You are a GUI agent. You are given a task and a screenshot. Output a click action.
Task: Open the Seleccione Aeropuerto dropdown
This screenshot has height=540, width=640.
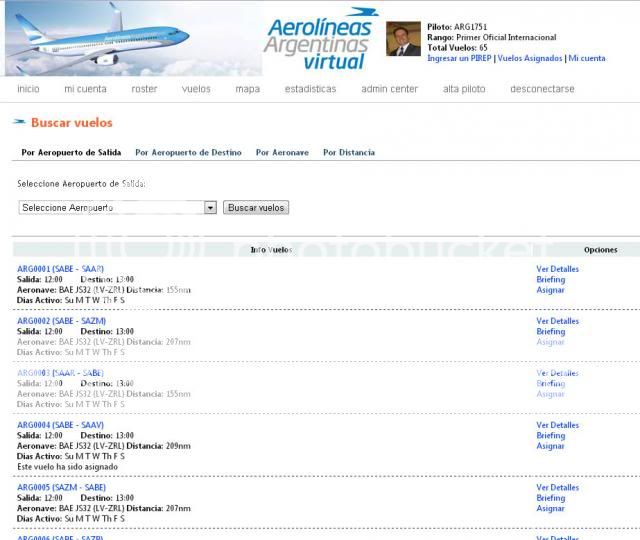[118, 208]
